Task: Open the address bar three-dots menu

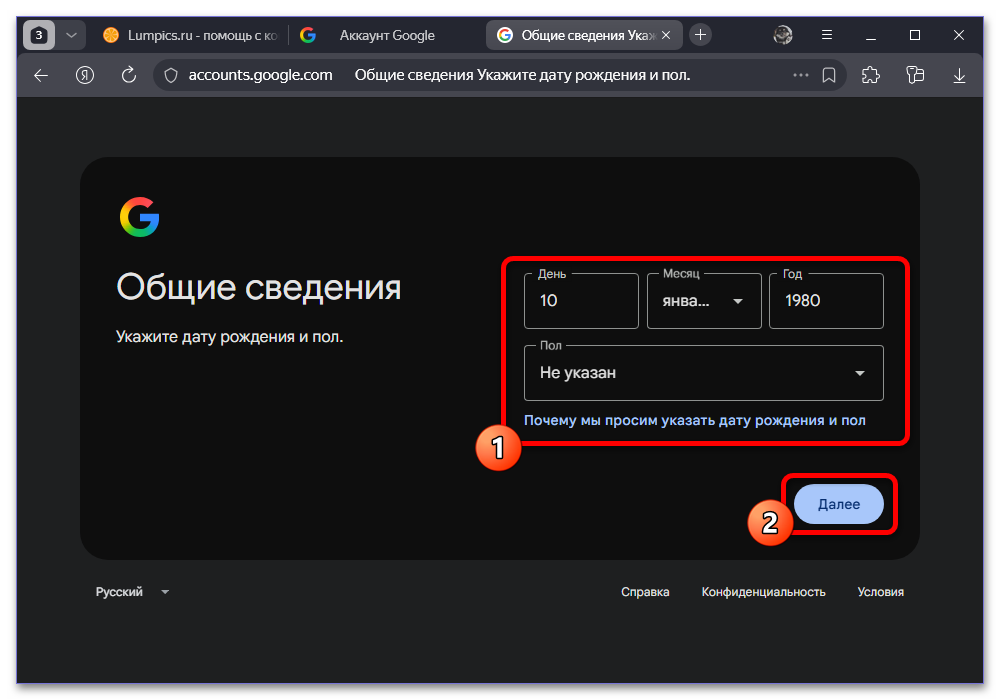Action: pyautogui.click(x=800, y=75)
